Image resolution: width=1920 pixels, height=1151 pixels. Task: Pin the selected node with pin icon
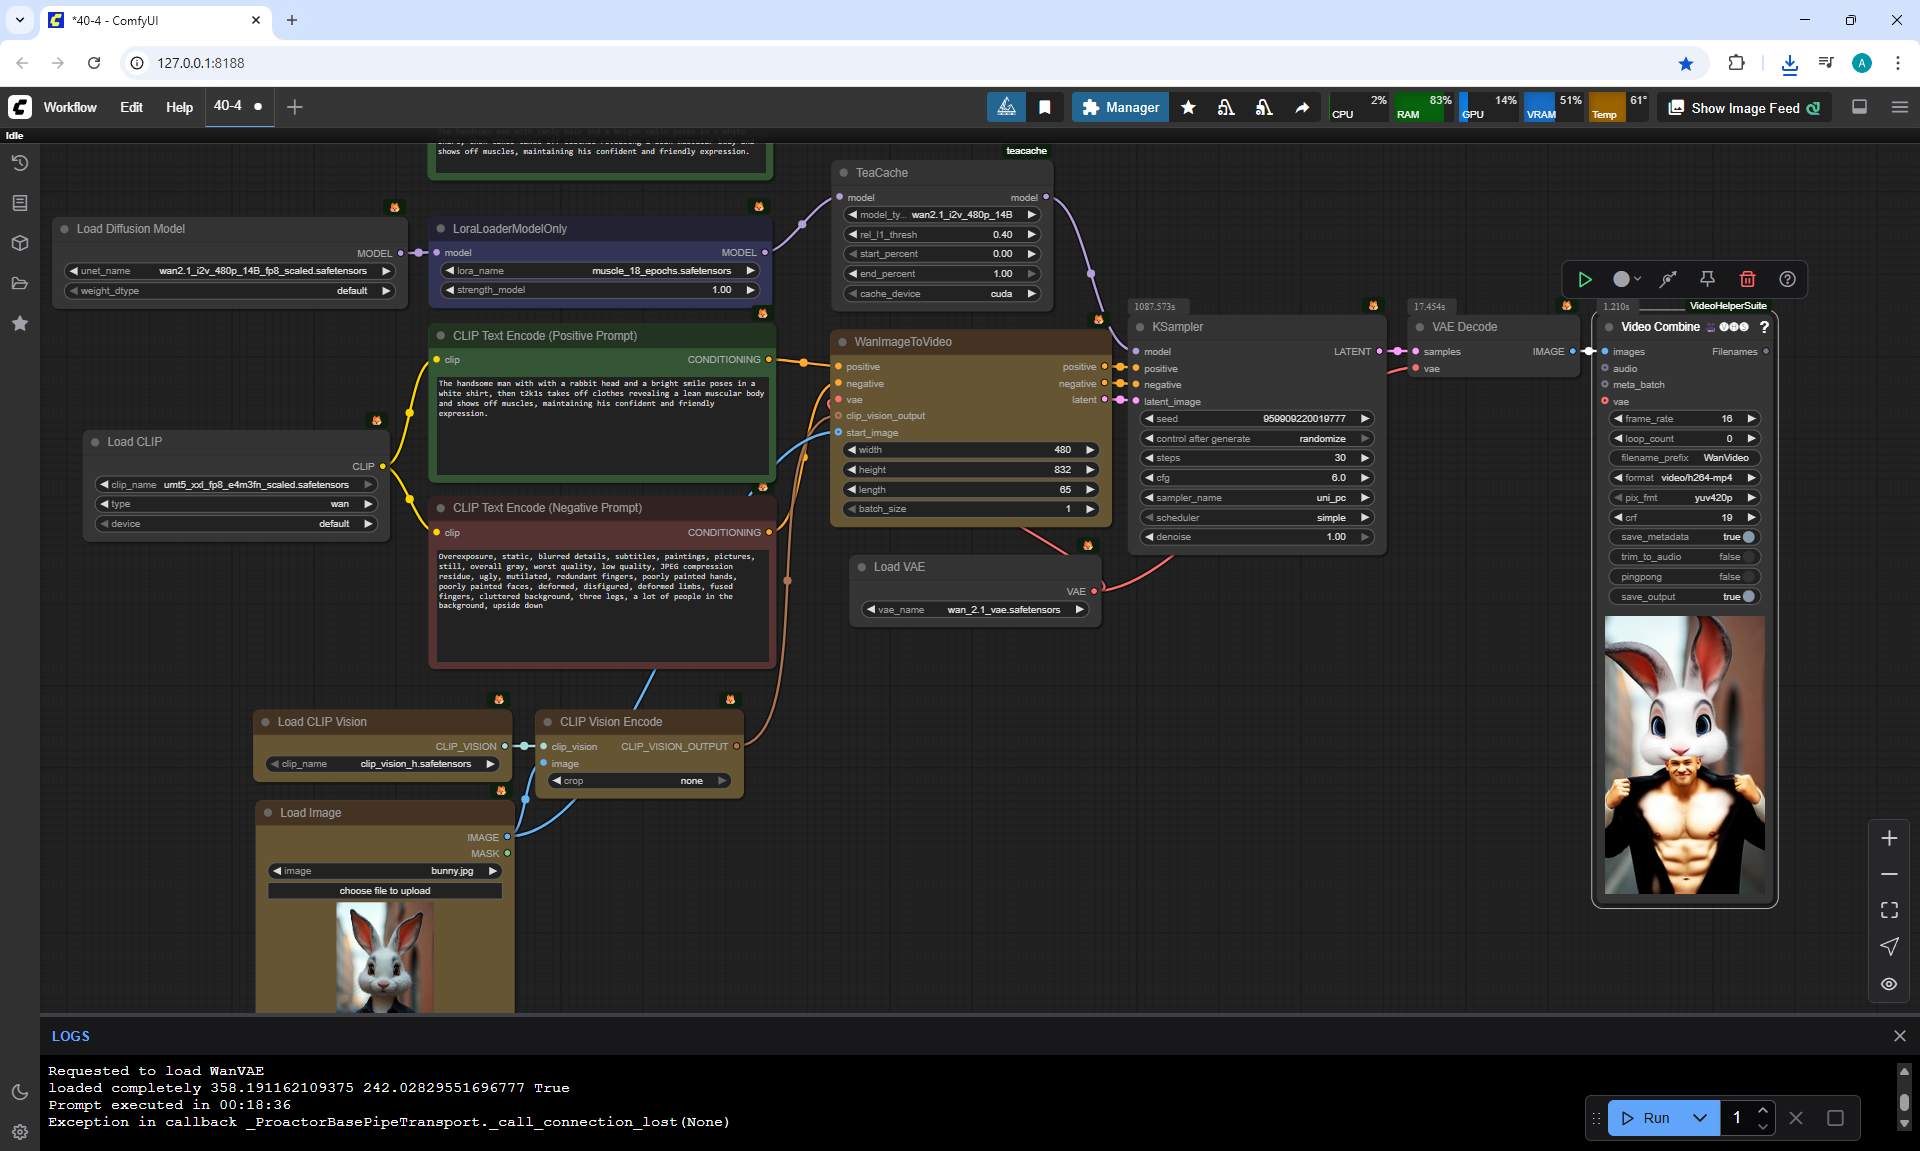(x=1707, y=279)
